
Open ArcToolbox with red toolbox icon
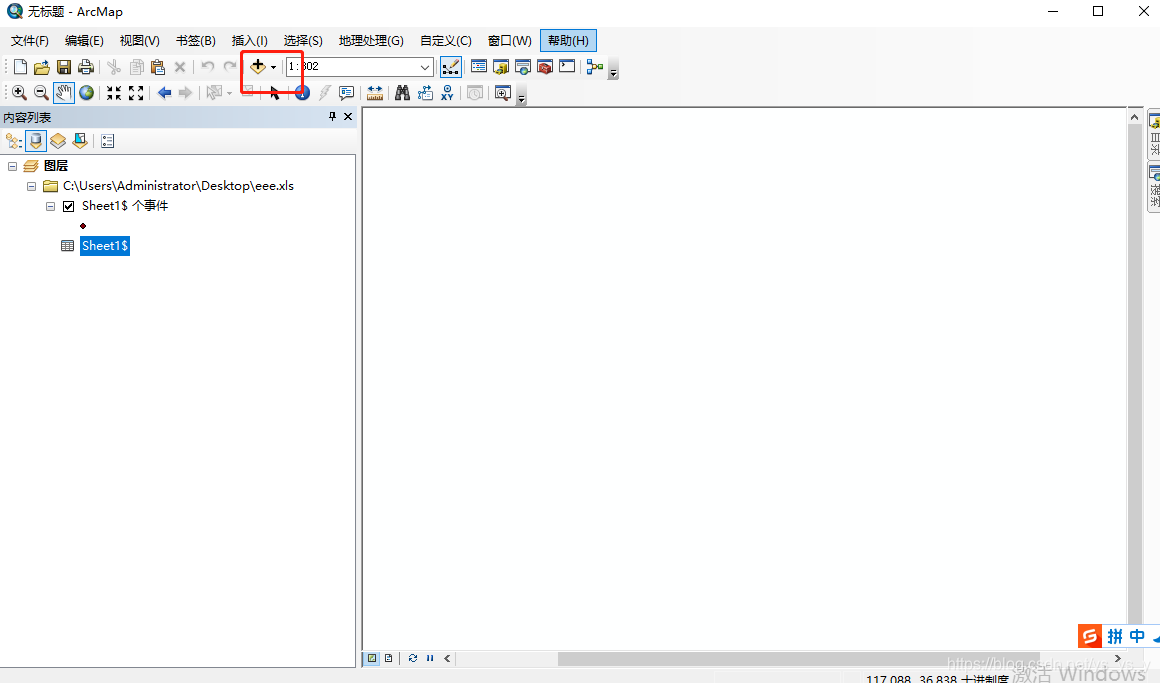coord(545,67)
